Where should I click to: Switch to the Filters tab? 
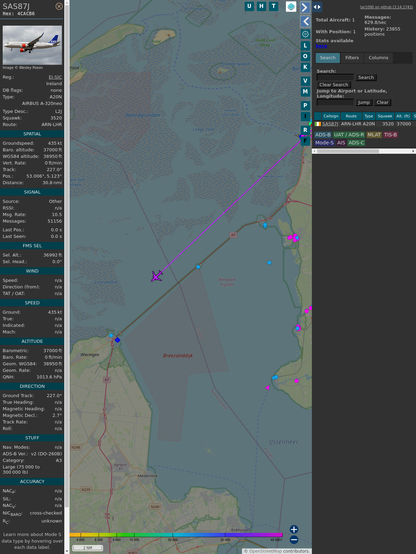pyautogui.click(x=352, y=58)
